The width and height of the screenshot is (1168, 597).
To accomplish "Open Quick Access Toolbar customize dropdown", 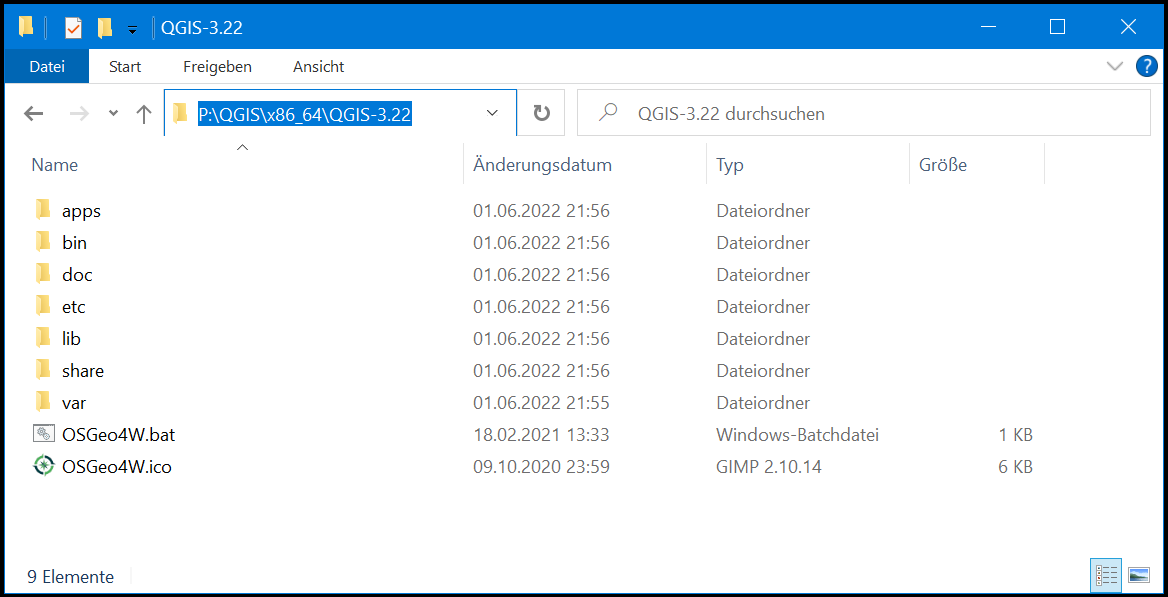I will tap(132, 29).
